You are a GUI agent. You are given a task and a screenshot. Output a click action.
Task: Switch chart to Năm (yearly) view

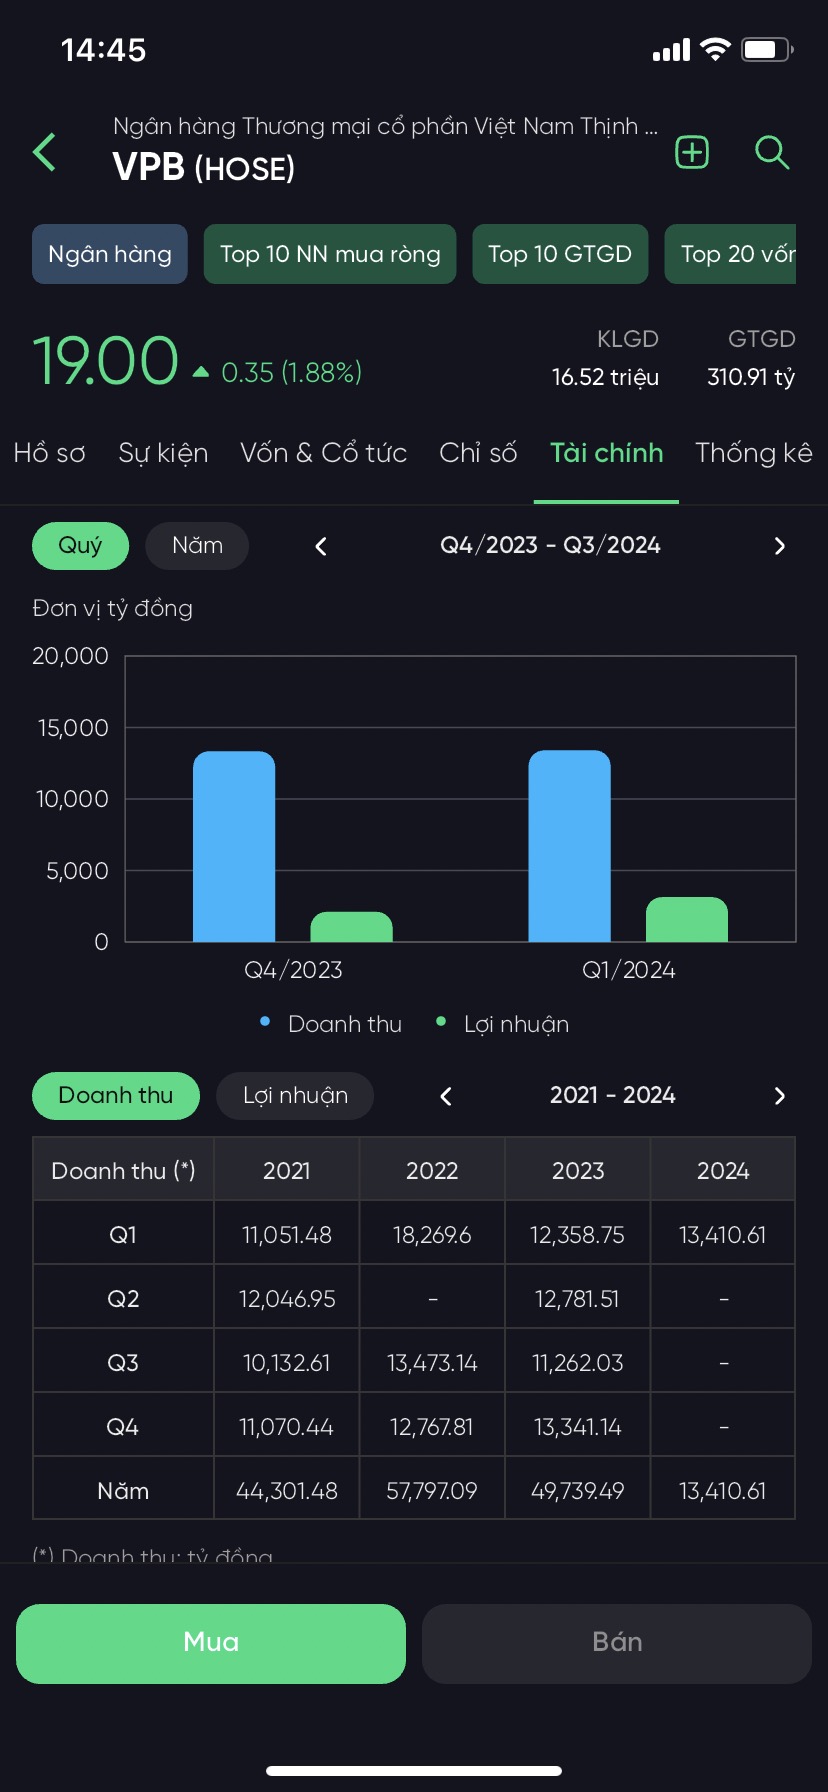coord(197,546)
